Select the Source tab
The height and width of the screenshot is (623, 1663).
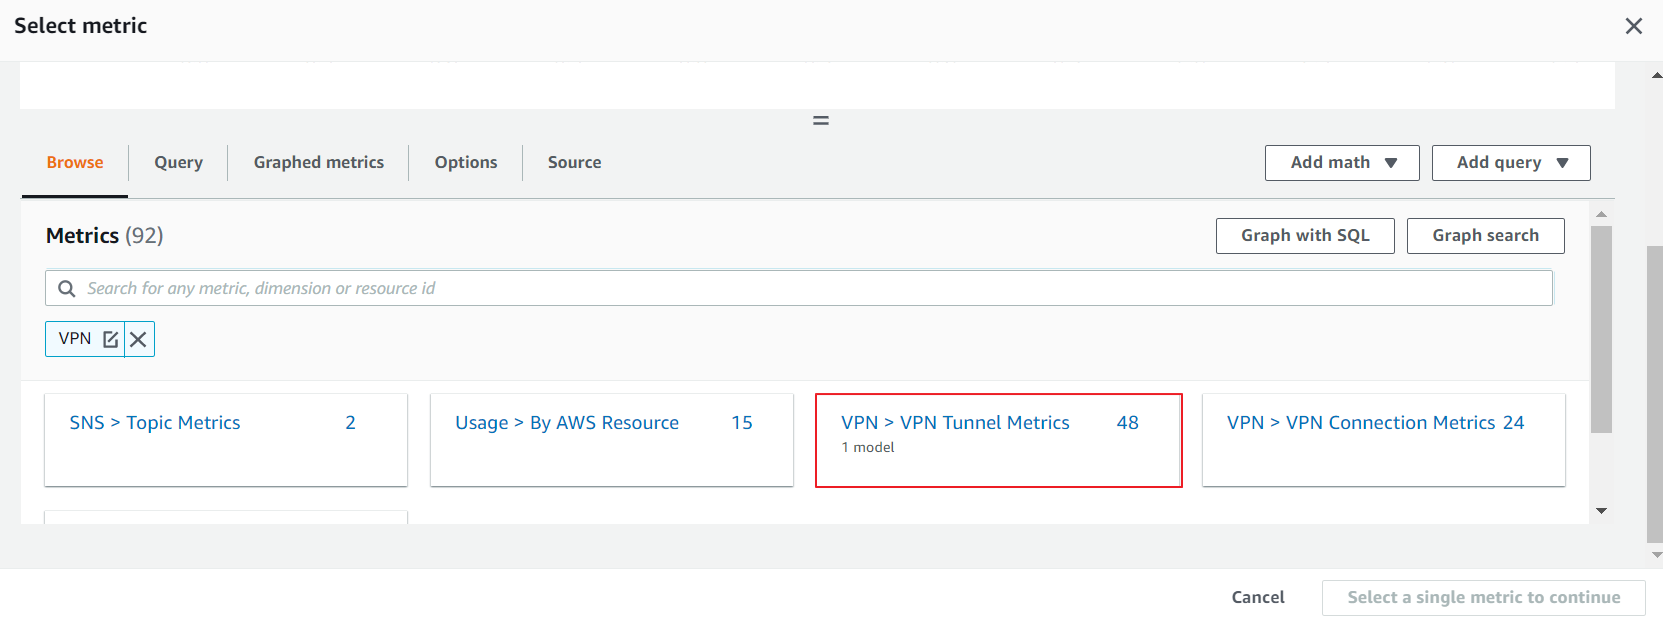tap(574, 162)
